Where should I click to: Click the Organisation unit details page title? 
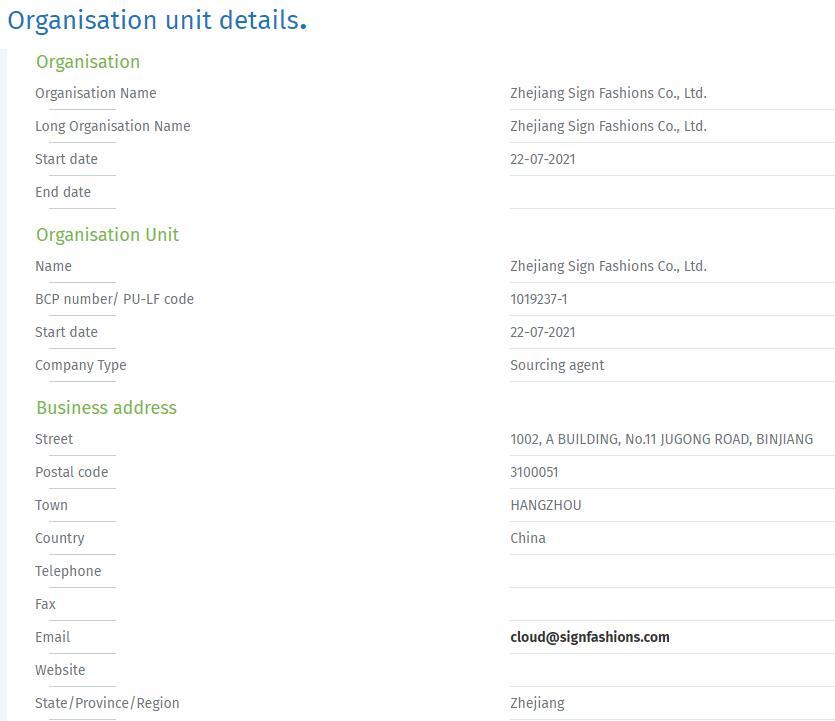pos(157,21)
